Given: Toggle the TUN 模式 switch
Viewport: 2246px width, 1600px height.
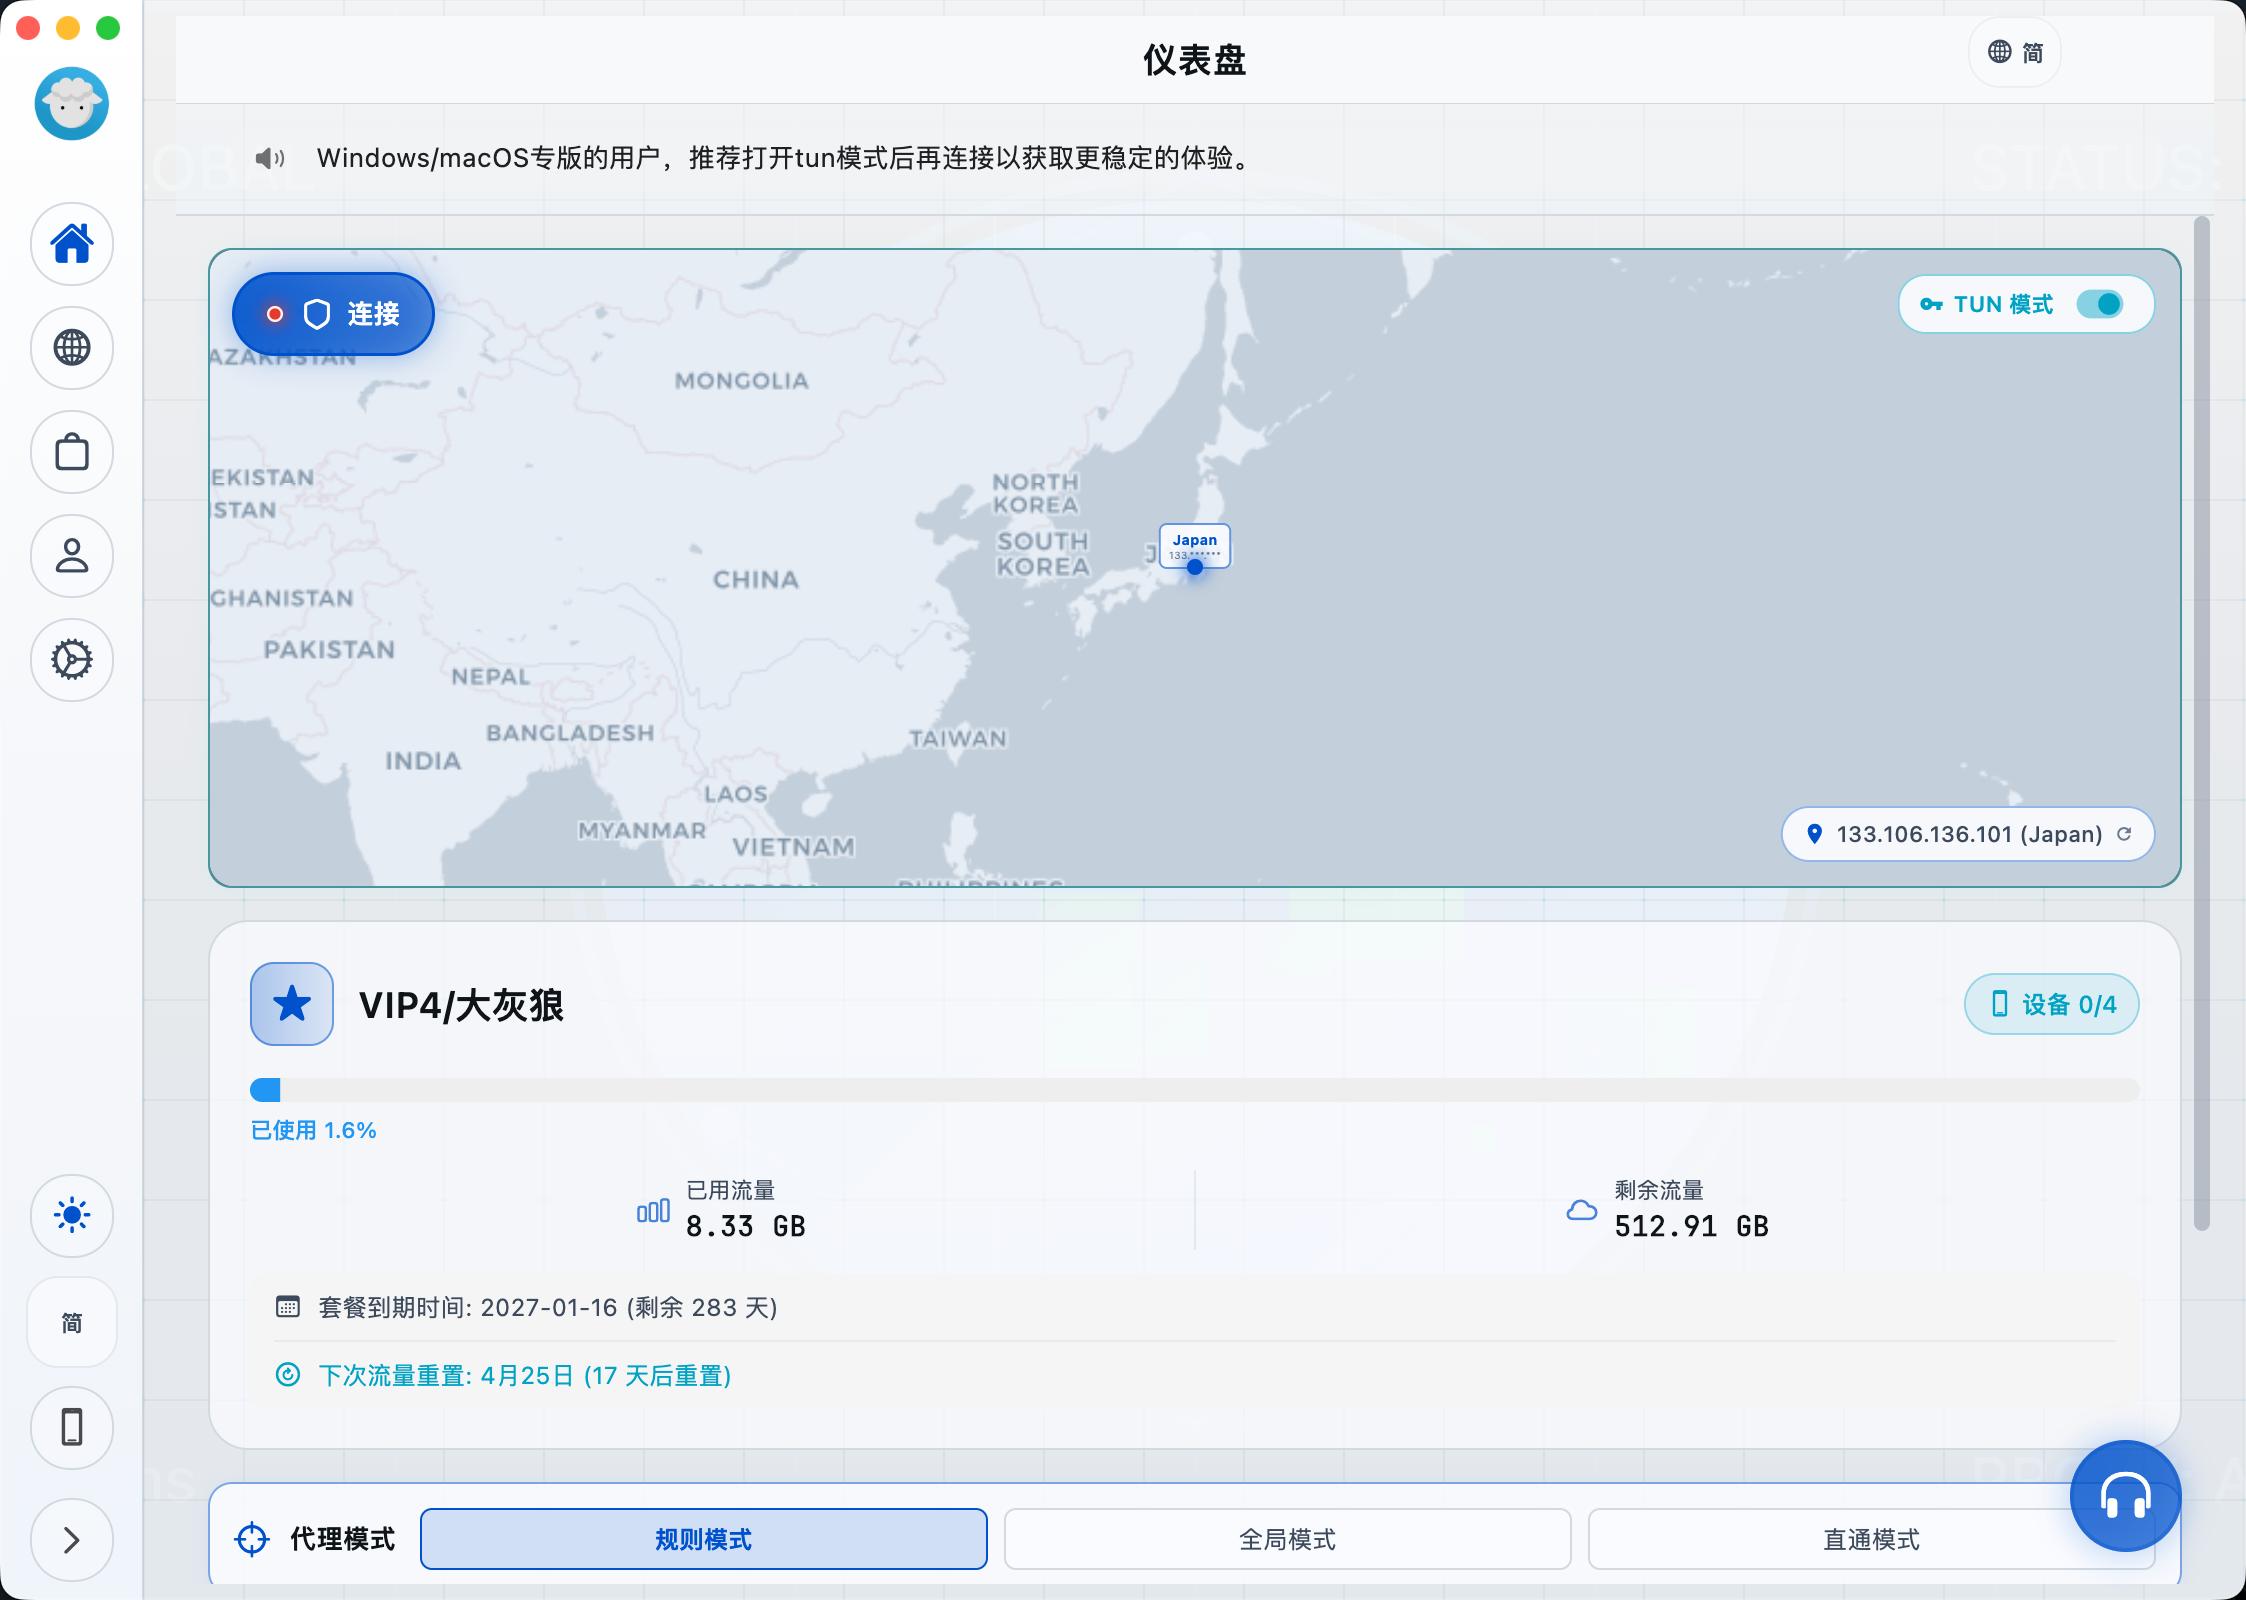Looking at the screenshot, I should (x=2099, y=304).
